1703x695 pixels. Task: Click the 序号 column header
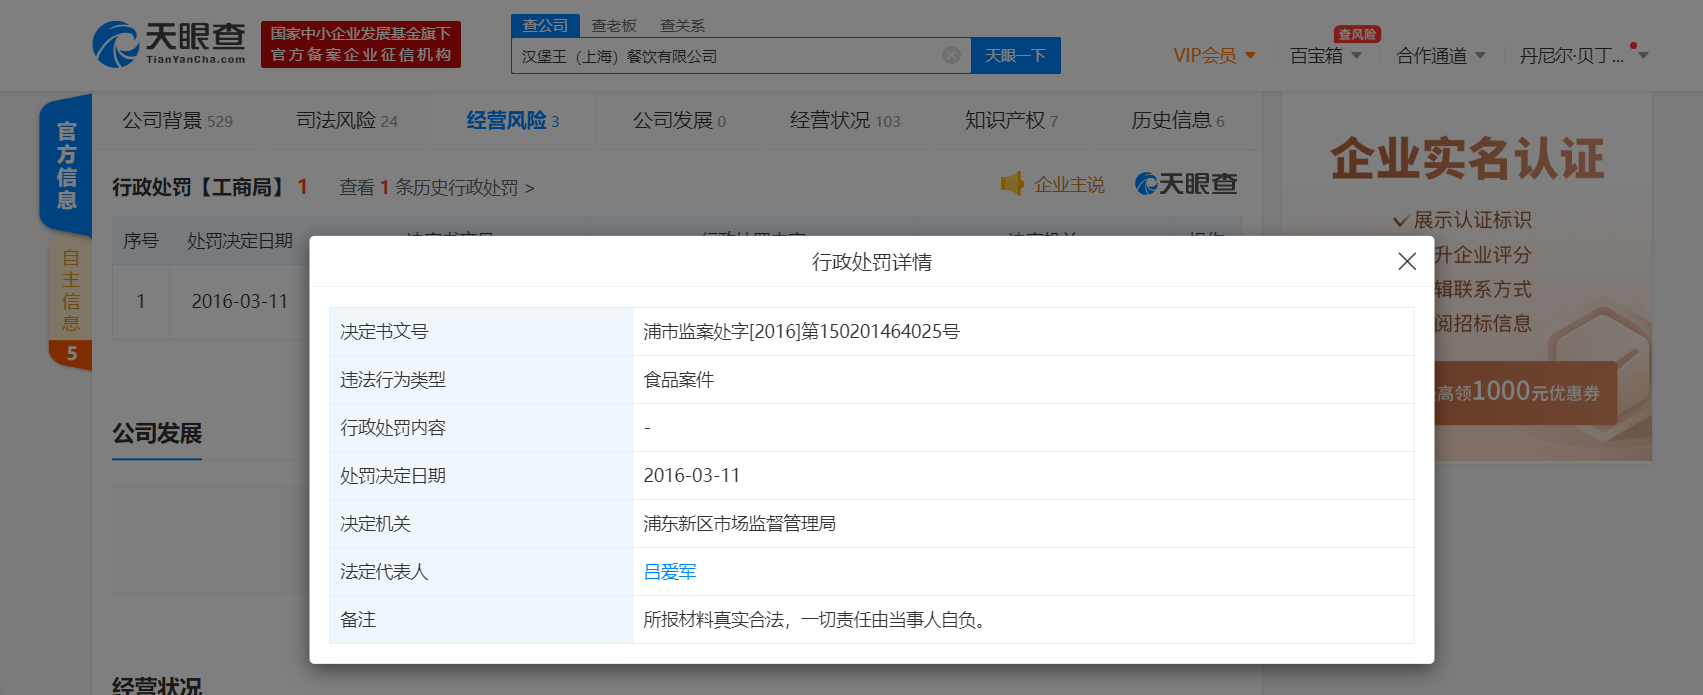141,241
